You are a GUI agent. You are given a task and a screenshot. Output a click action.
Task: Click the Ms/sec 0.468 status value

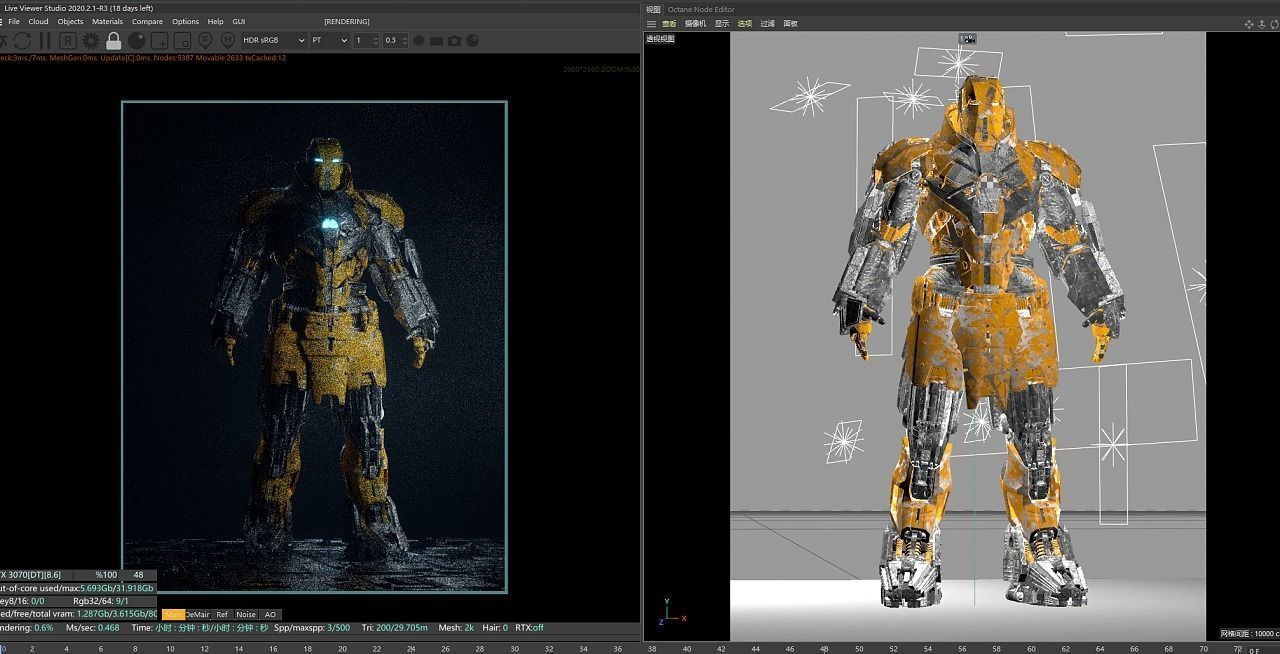click(109, 628)
